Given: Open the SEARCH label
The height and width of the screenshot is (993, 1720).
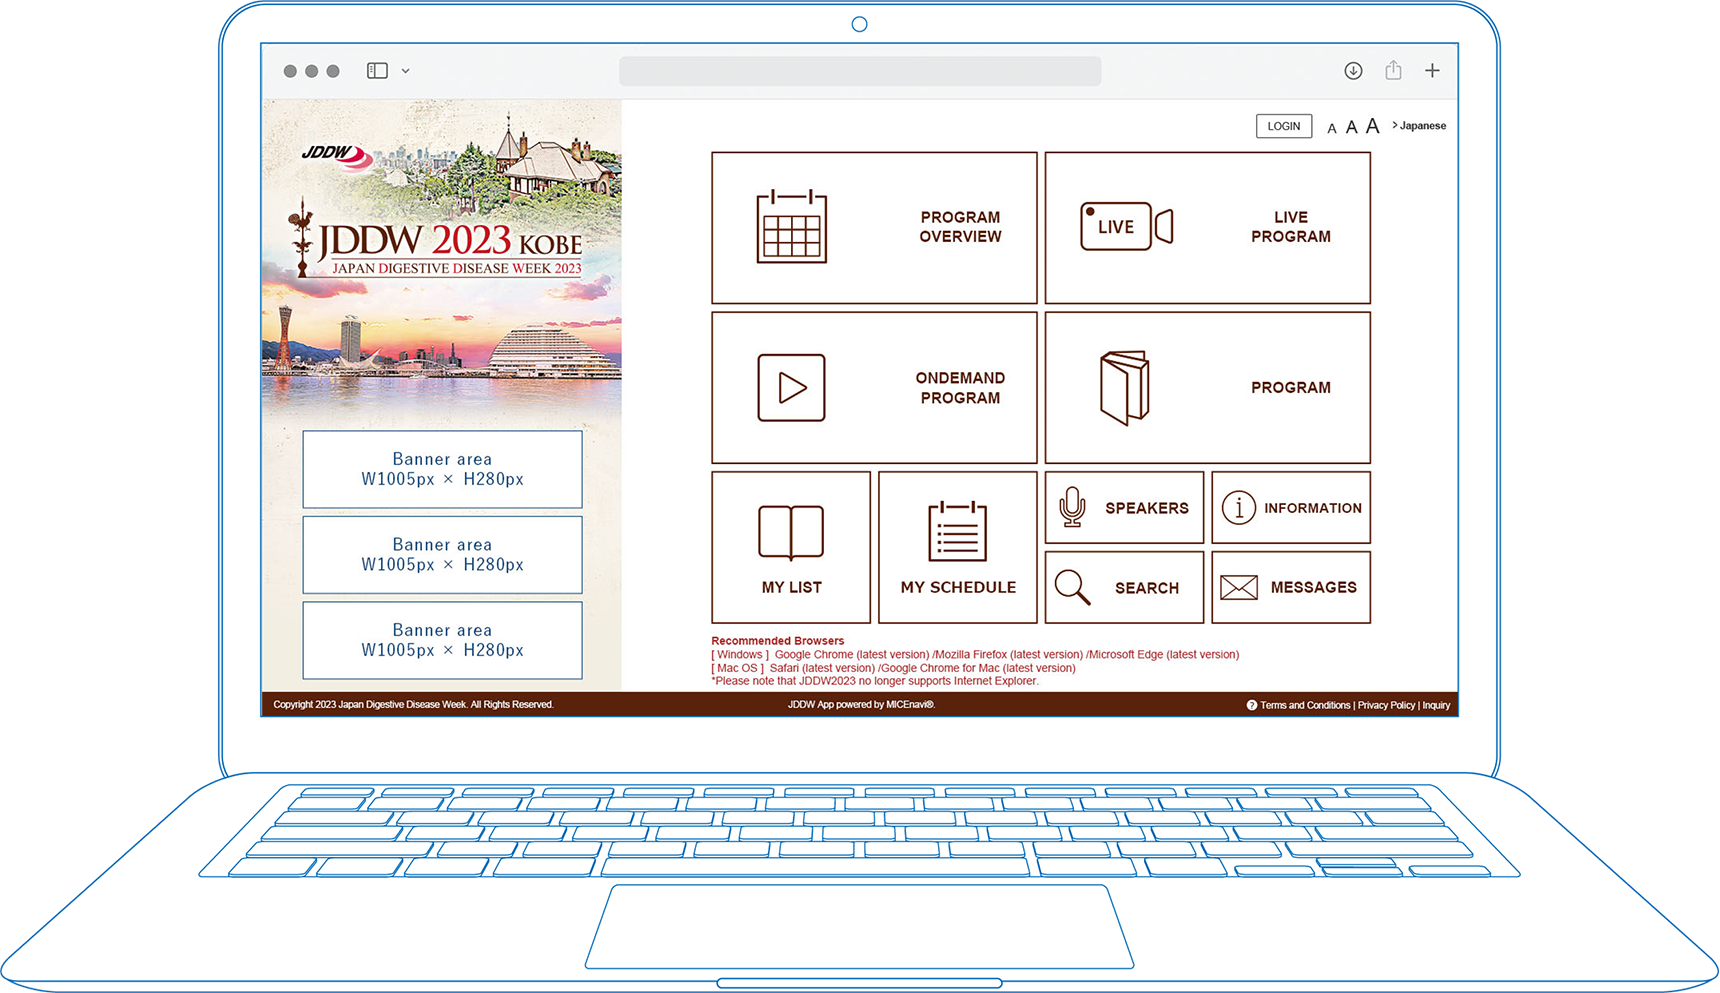Looking at the screenshot, I should coord(1146,588).
